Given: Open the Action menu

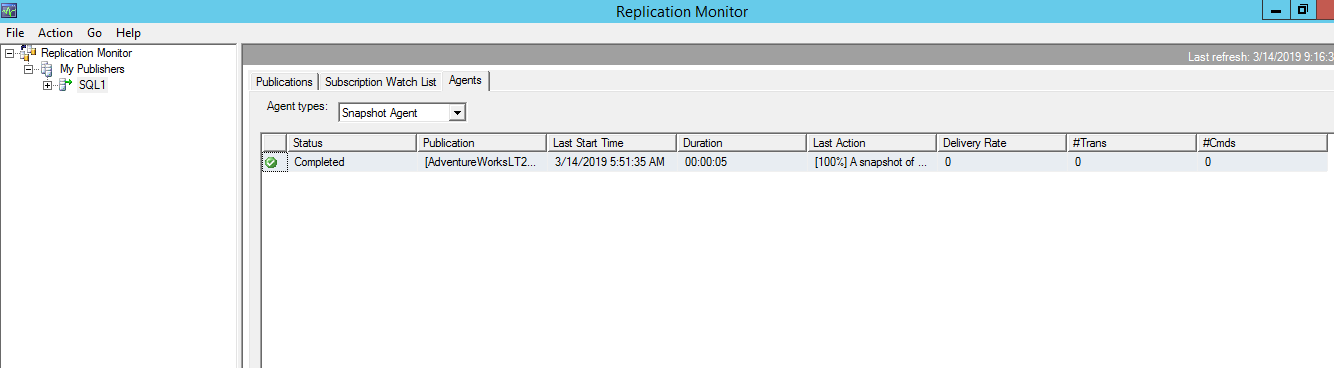Looking at the screenshot, I should point(56,33).
